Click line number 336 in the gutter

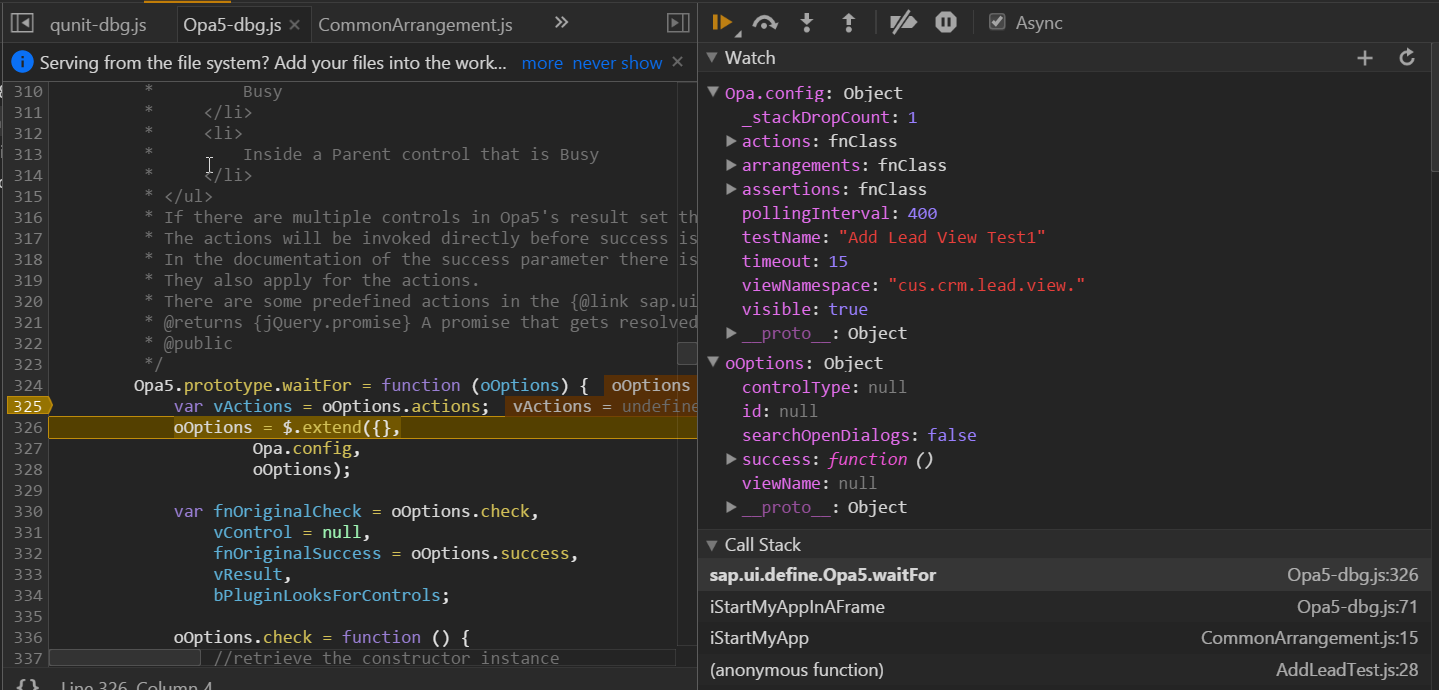[28, 637]
